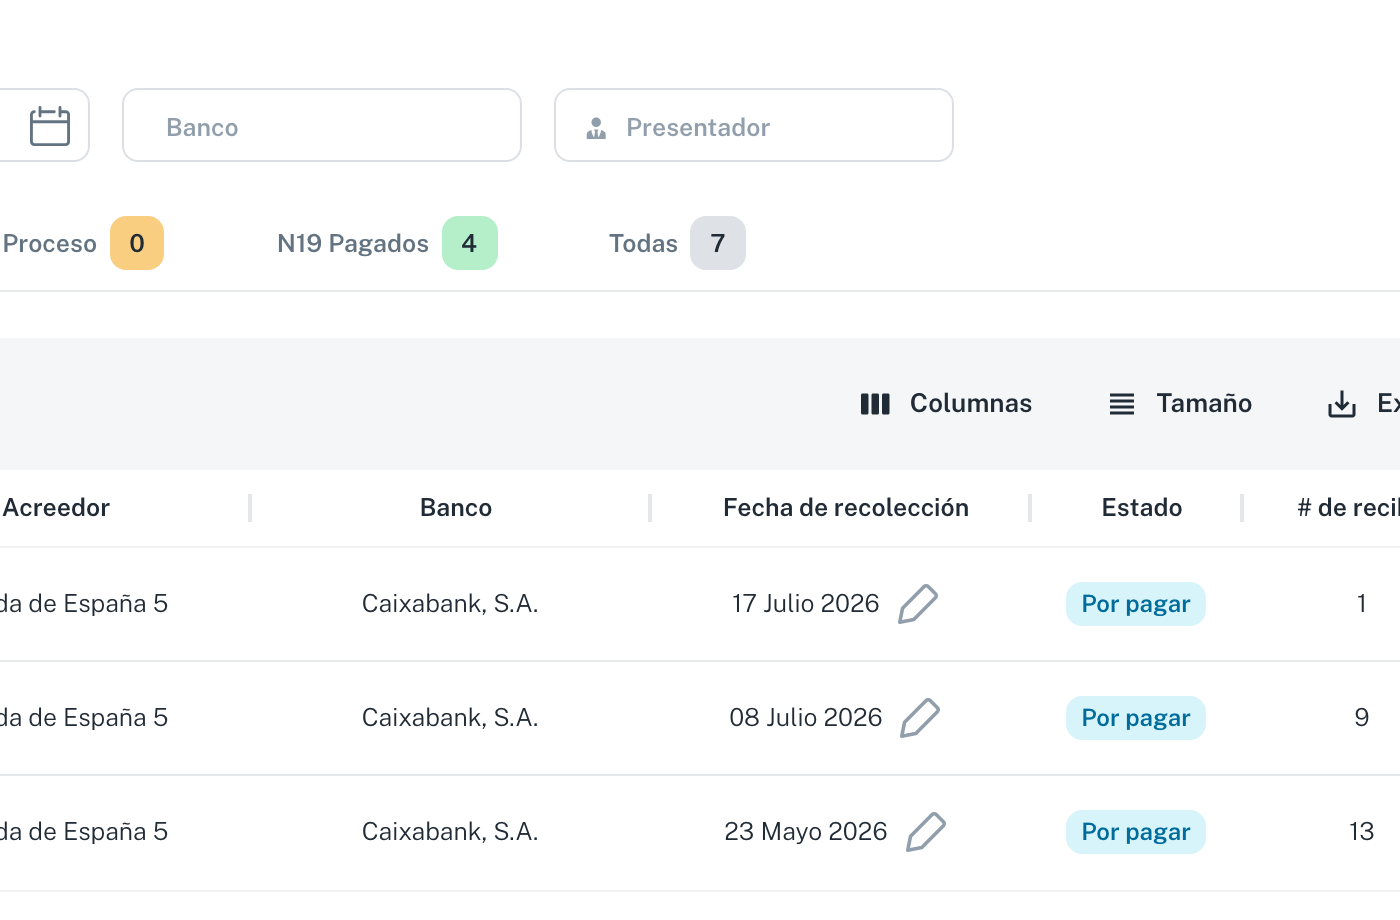Image resolution: width=1400 pixels, height=920 pixels.
Task: Click the Tamaño row density icon
Action: pyautogui.click(x=1122, y=404)
